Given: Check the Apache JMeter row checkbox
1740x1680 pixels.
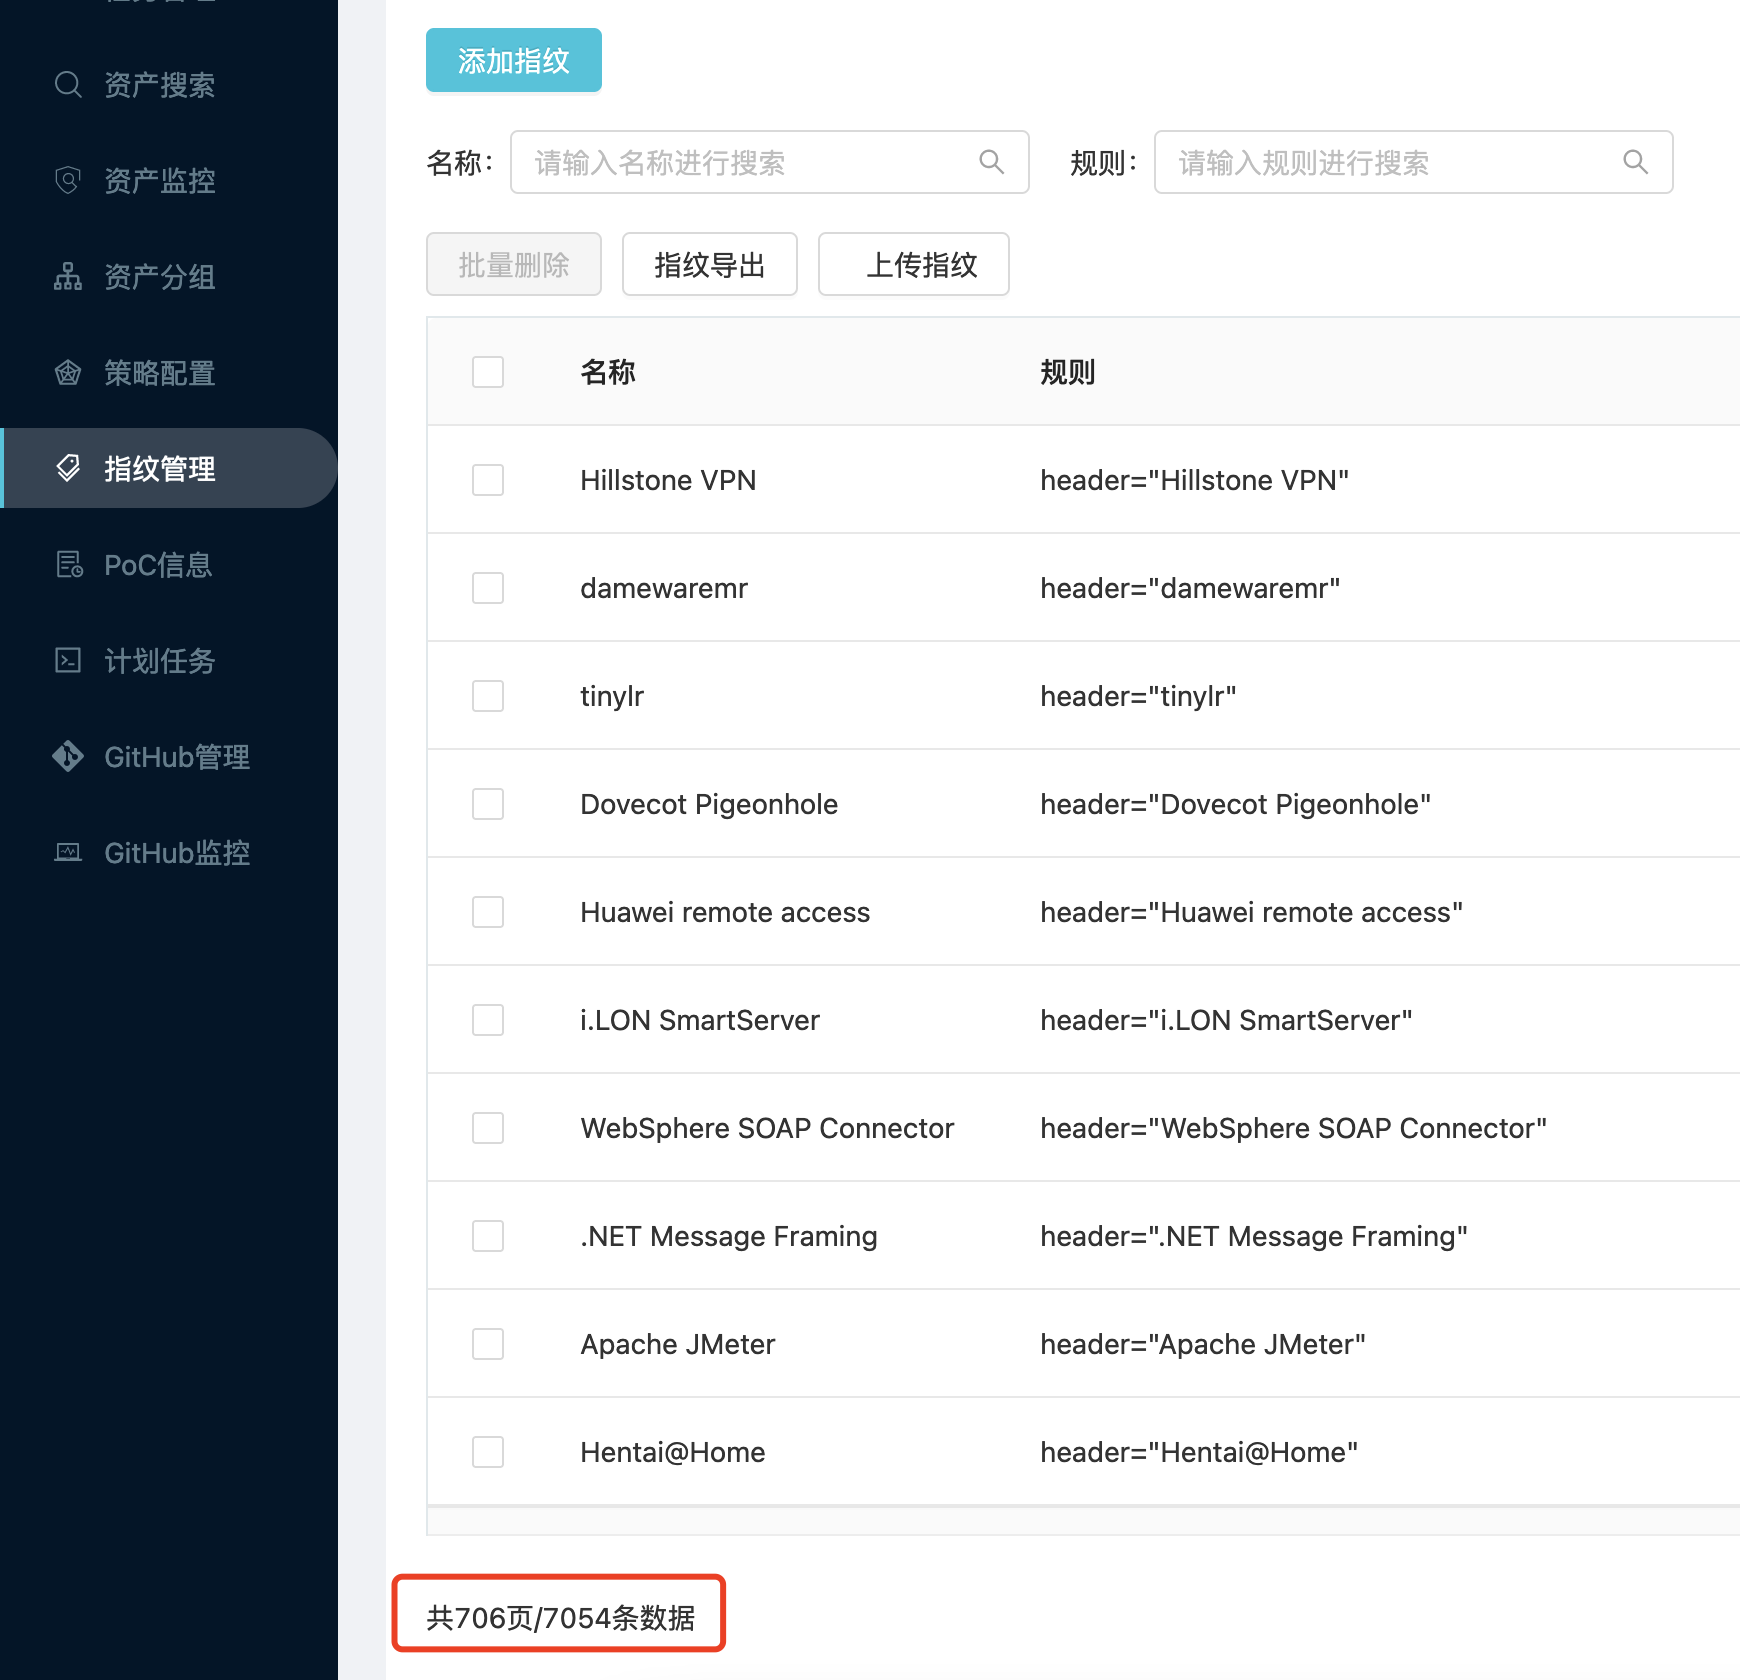Looking at the screenshot, I should [488, 1344].
